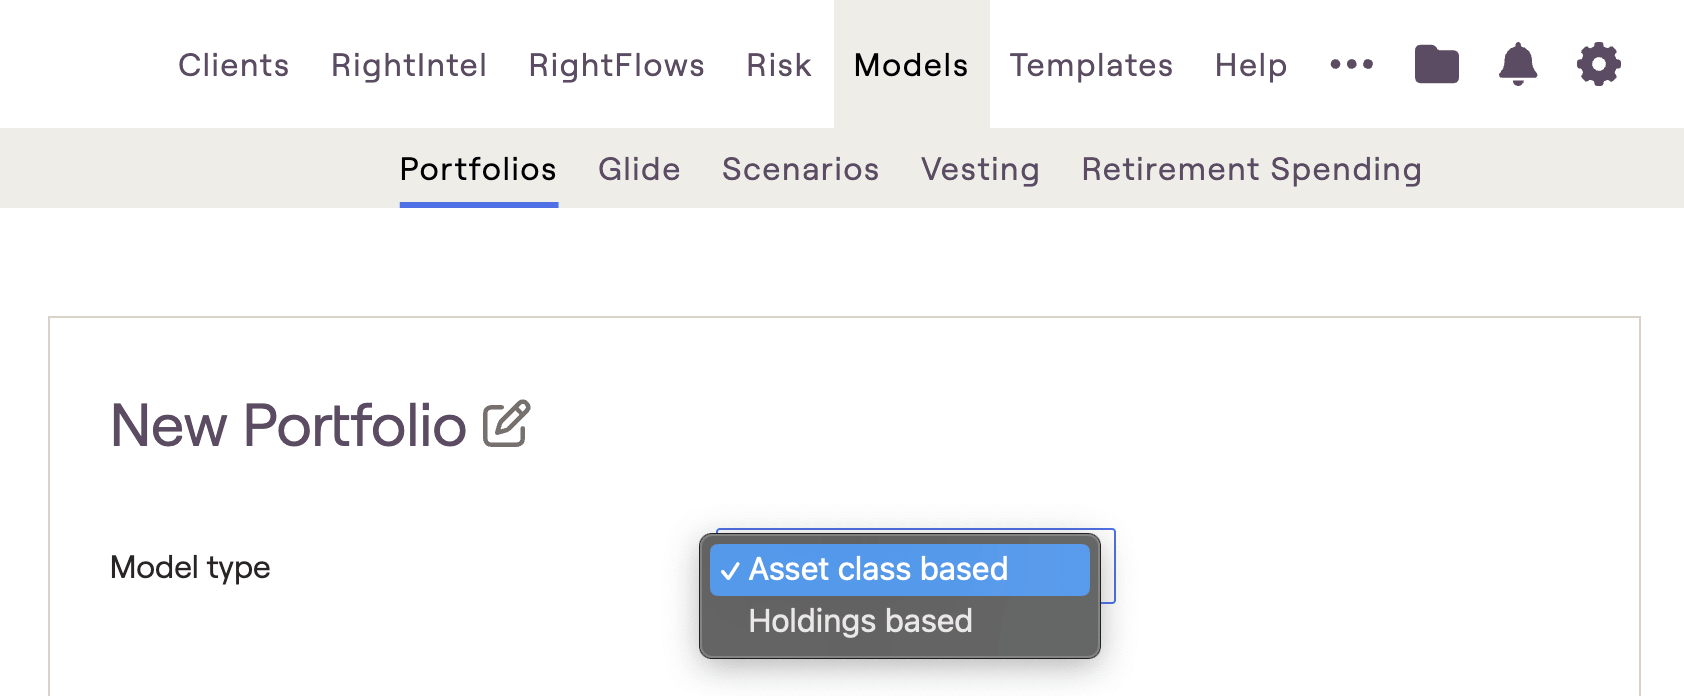Go to the Clients menu item
Viewport: 1684px width, 696px height.
[234, 65]
